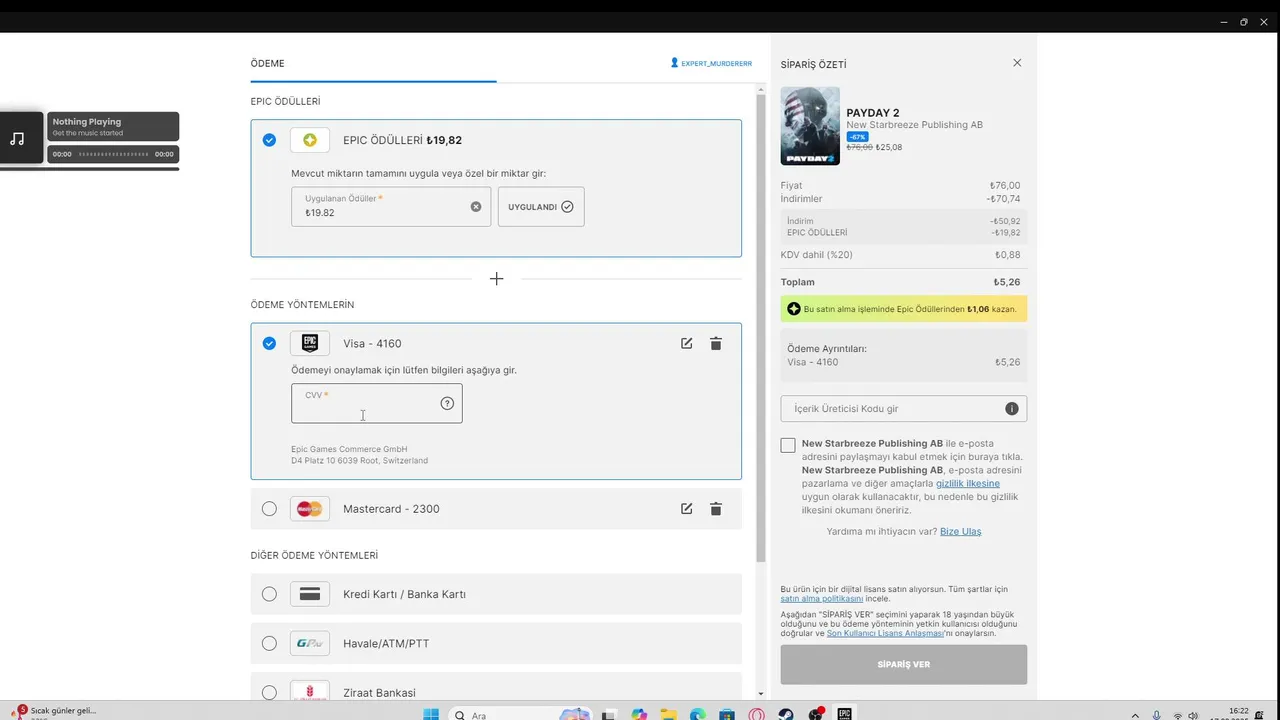Click the GPay icon for Havale/ATM/PTT

pyautogui.click(x=310, y=643)
